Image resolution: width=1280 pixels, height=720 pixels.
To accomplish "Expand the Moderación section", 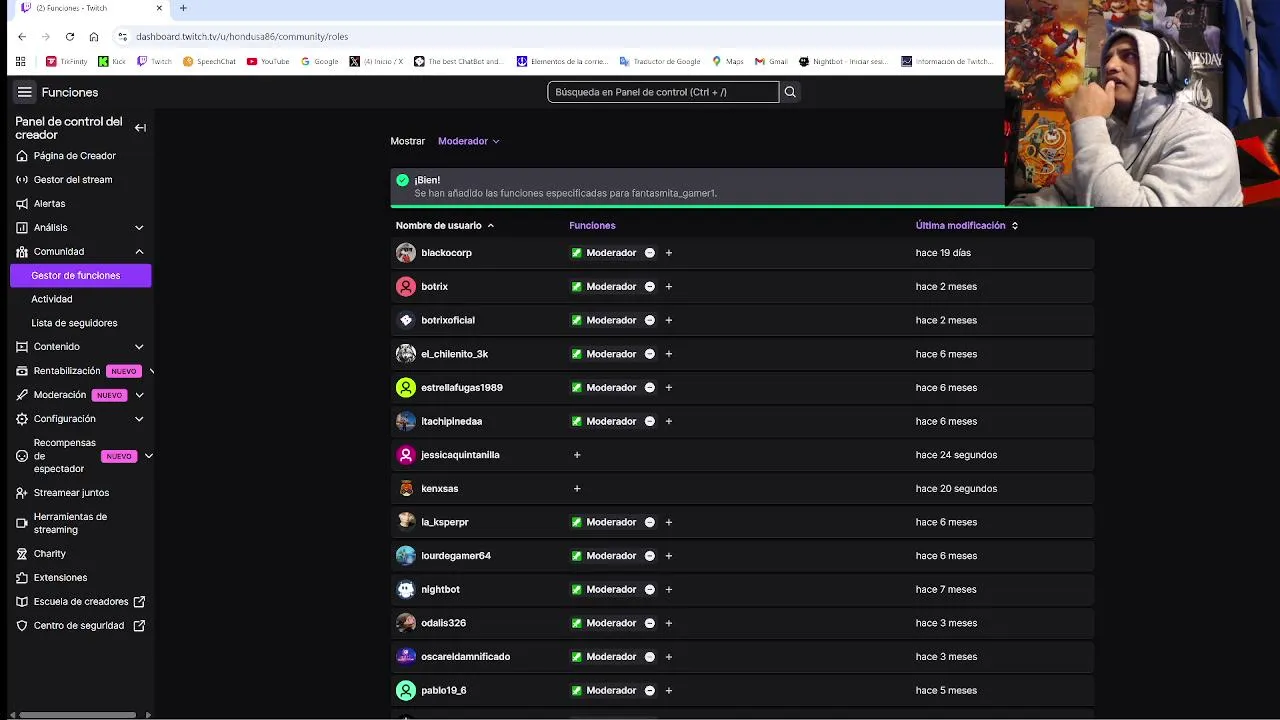I will coord(139,395).
